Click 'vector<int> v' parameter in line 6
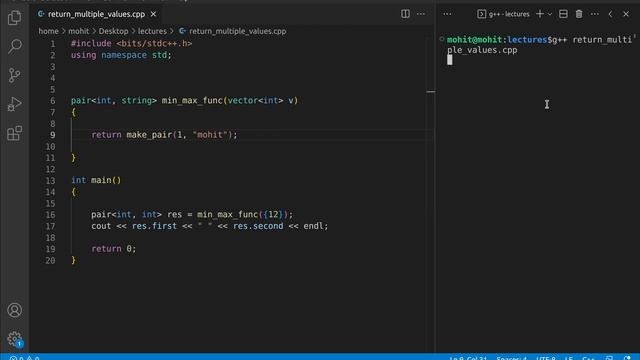Viewport: 640px width, 360px height. pos(260,101)
